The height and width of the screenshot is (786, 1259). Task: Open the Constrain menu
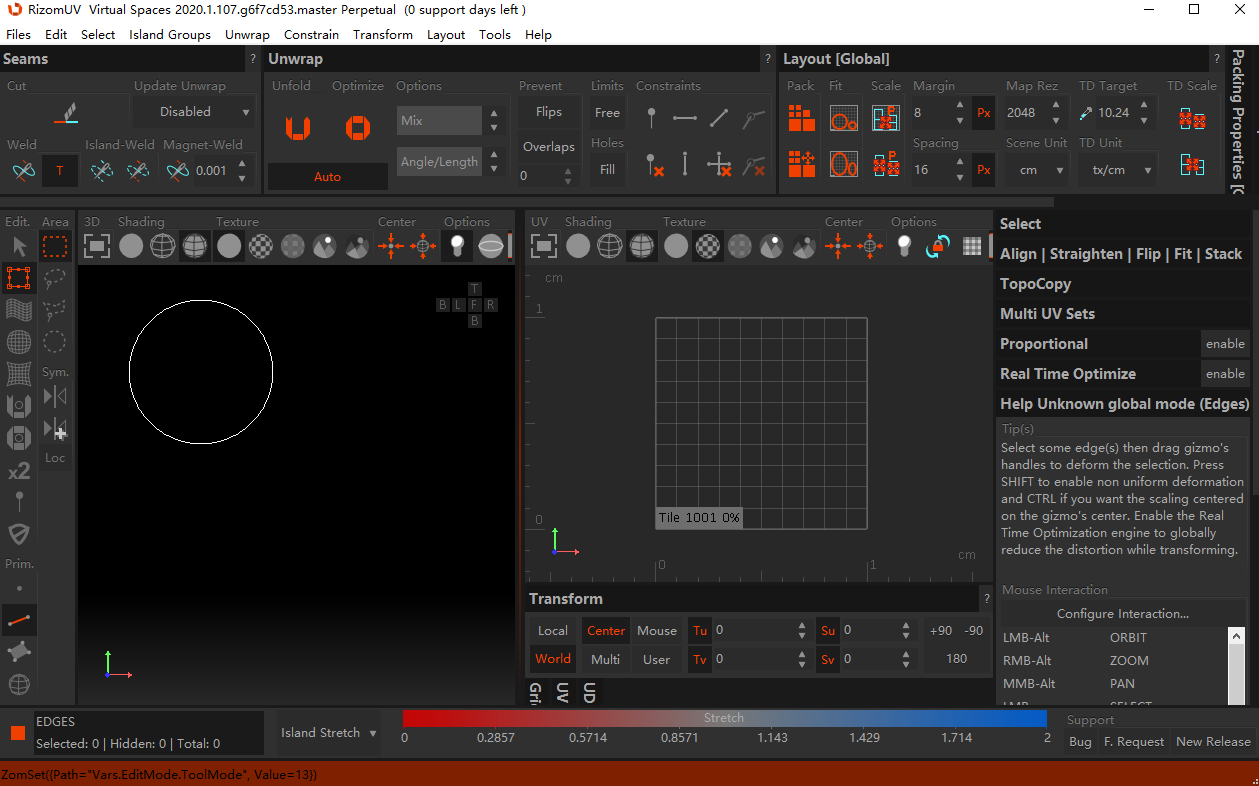[x=311, y=34]
